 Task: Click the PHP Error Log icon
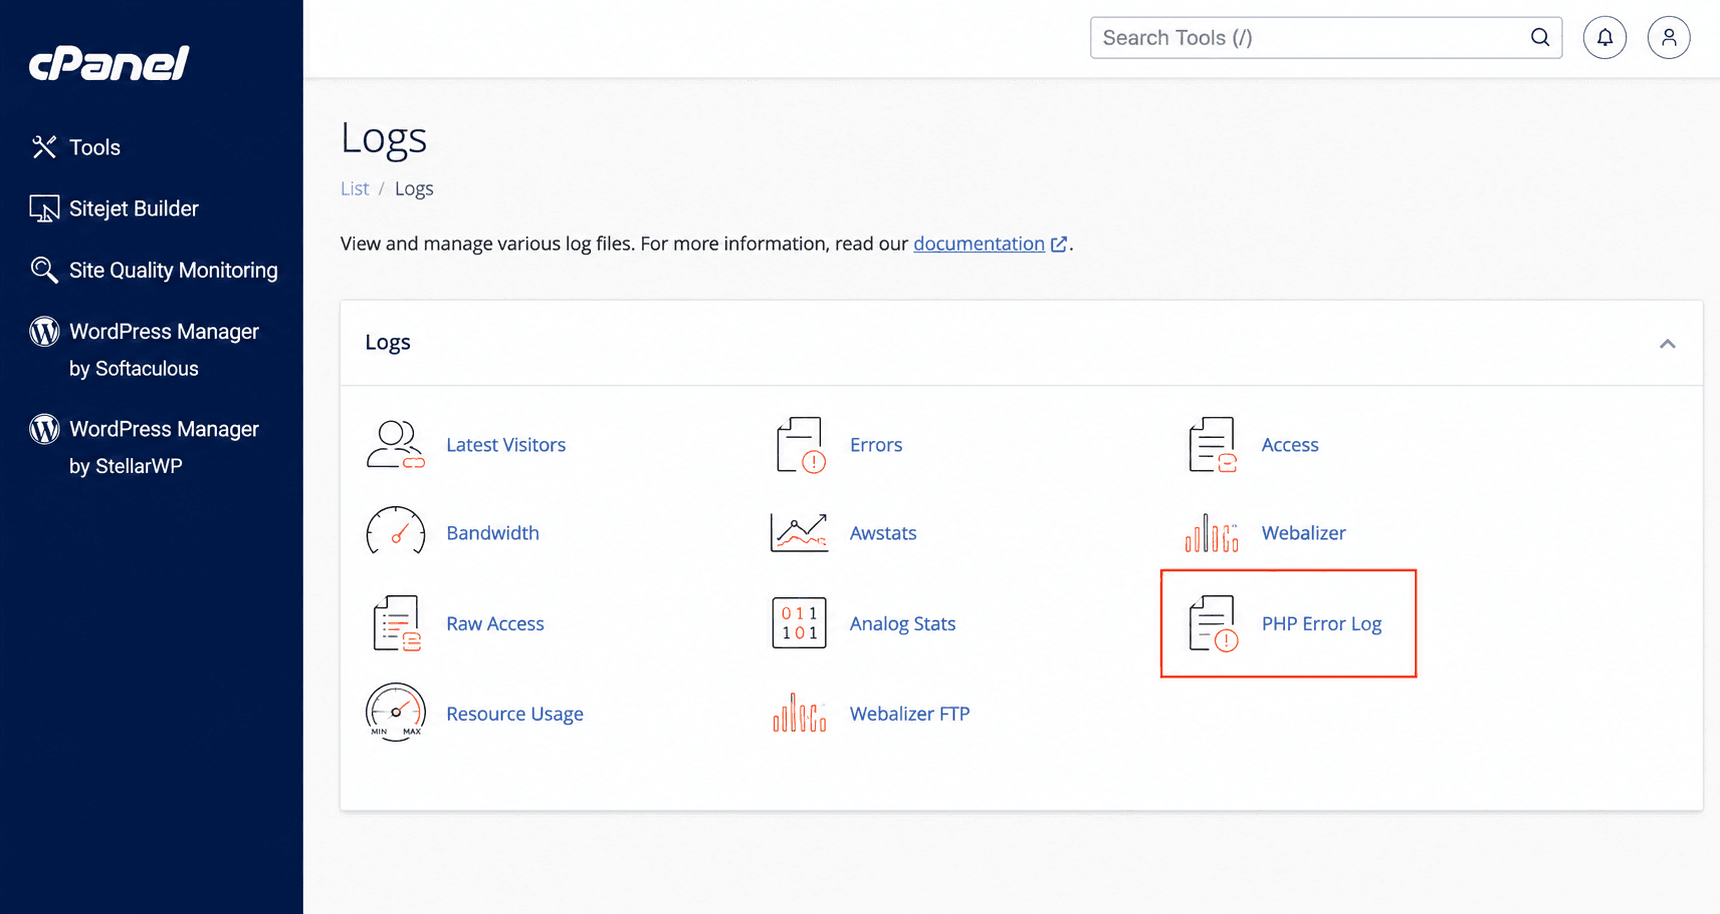tap(1213, 623)
